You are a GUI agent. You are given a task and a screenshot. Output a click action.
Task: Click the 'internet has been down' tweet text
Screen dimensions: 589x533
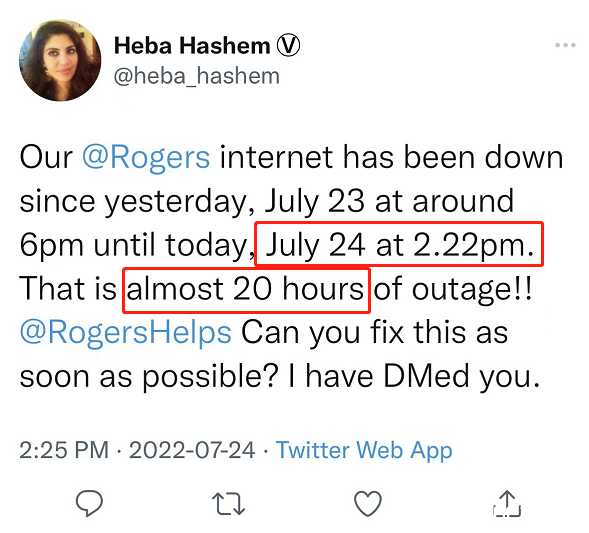(391, 157)
